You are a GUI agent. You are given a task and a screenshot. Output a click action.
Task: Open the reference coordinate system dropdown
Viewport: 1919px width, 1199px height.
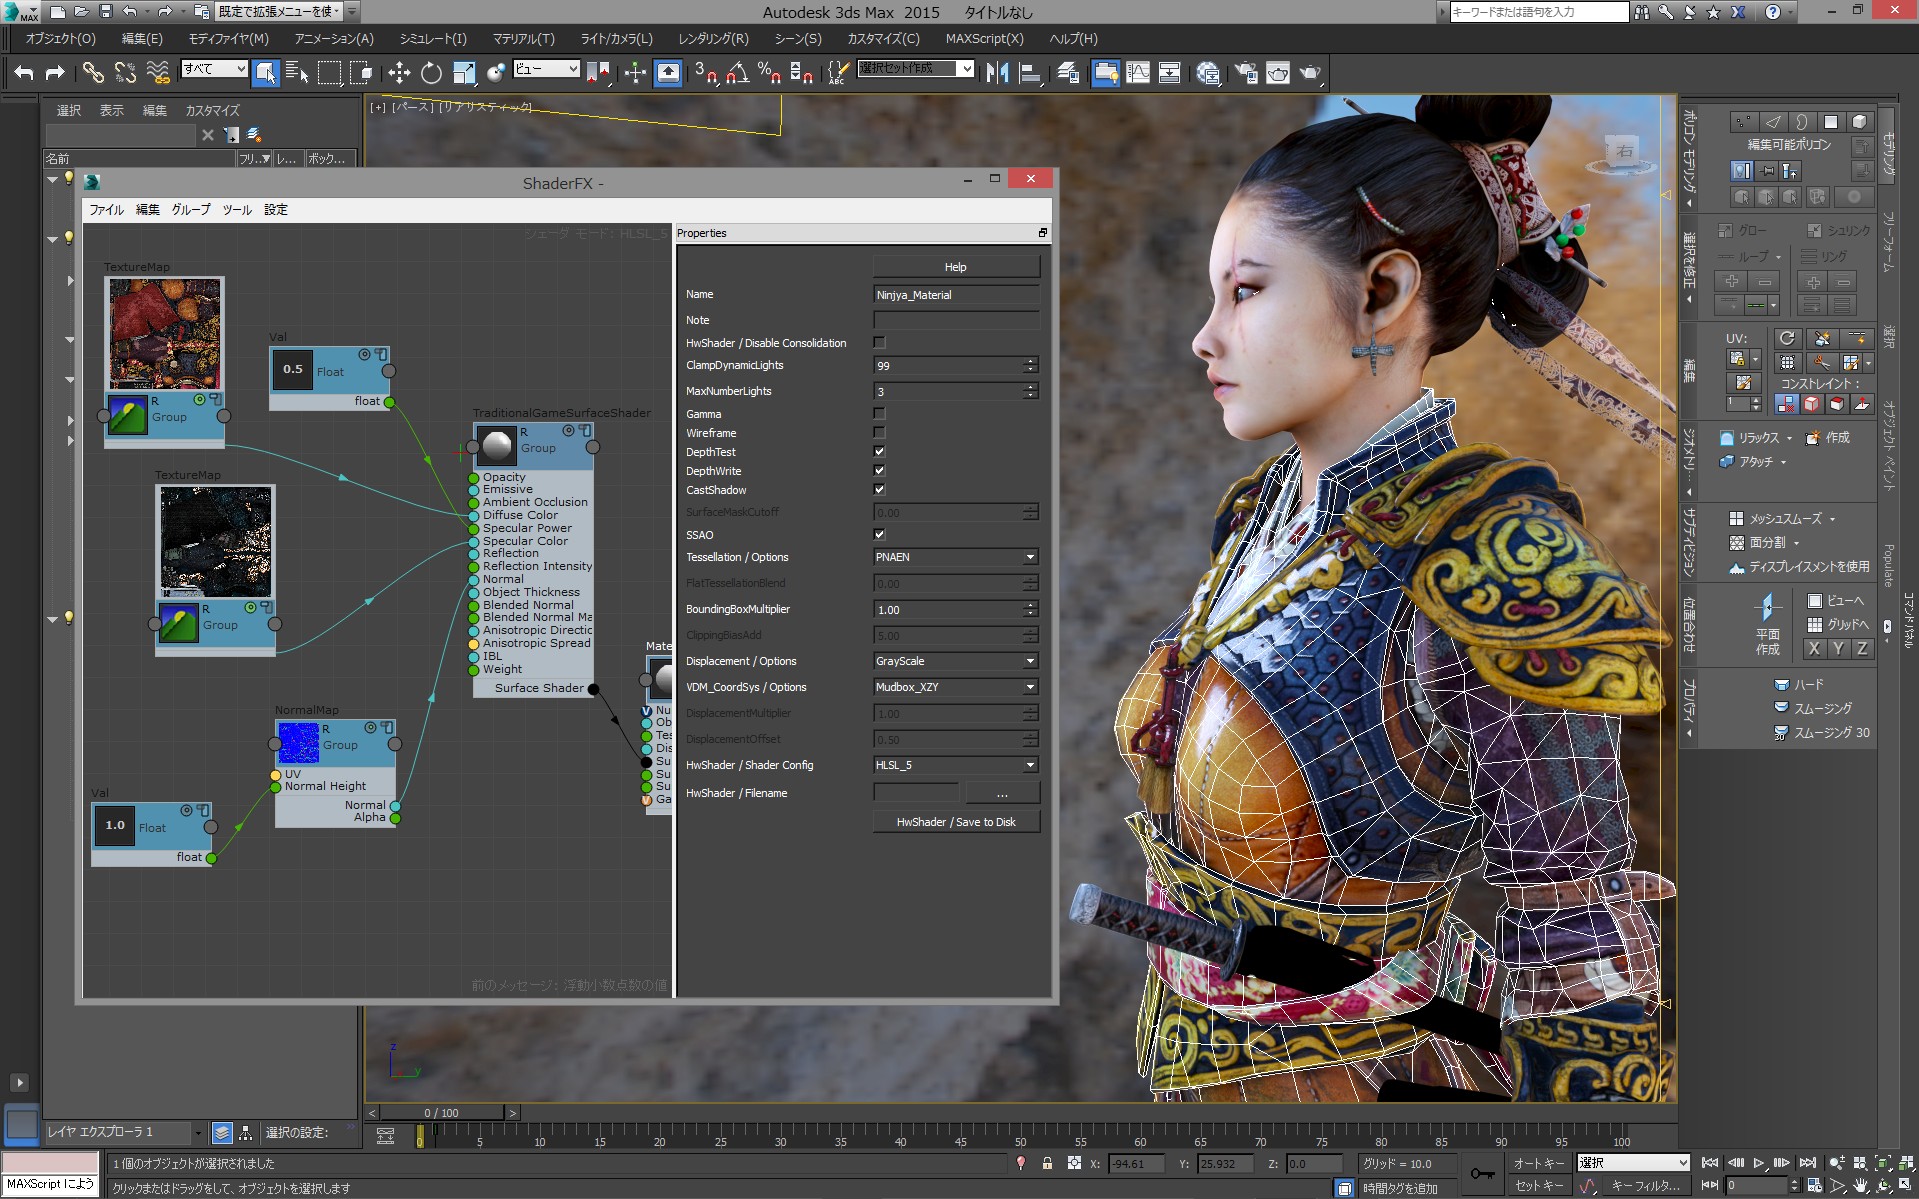546,68
